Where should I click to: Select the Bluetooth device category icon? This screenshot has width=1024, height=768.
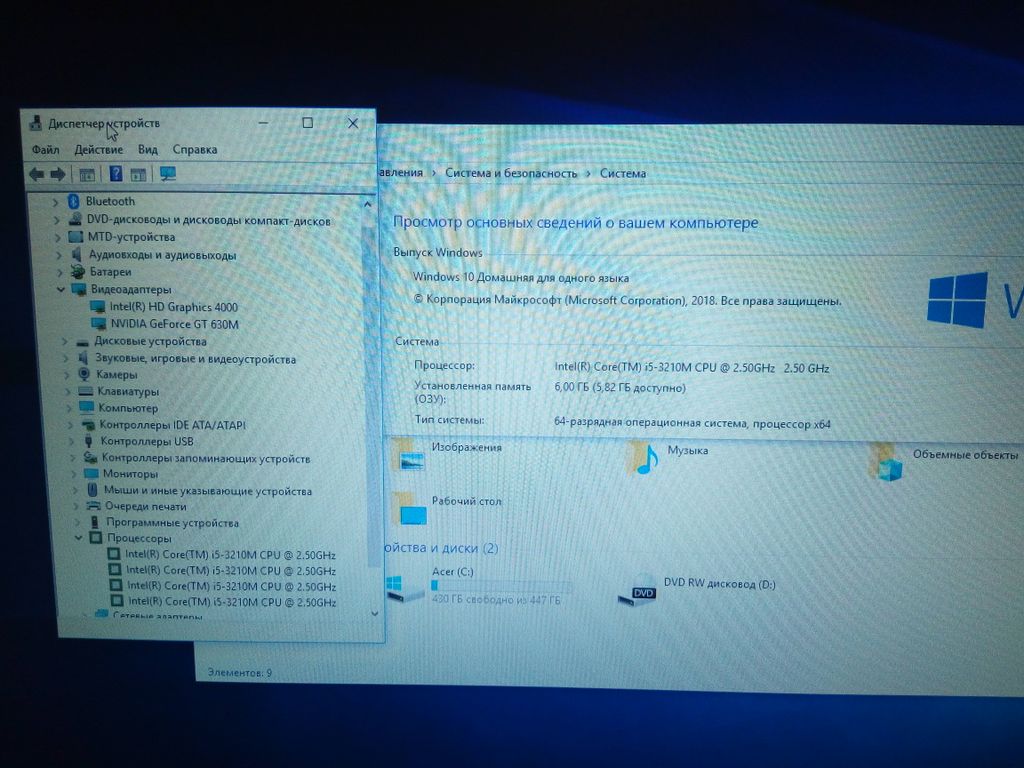click(x=74, y=201)
